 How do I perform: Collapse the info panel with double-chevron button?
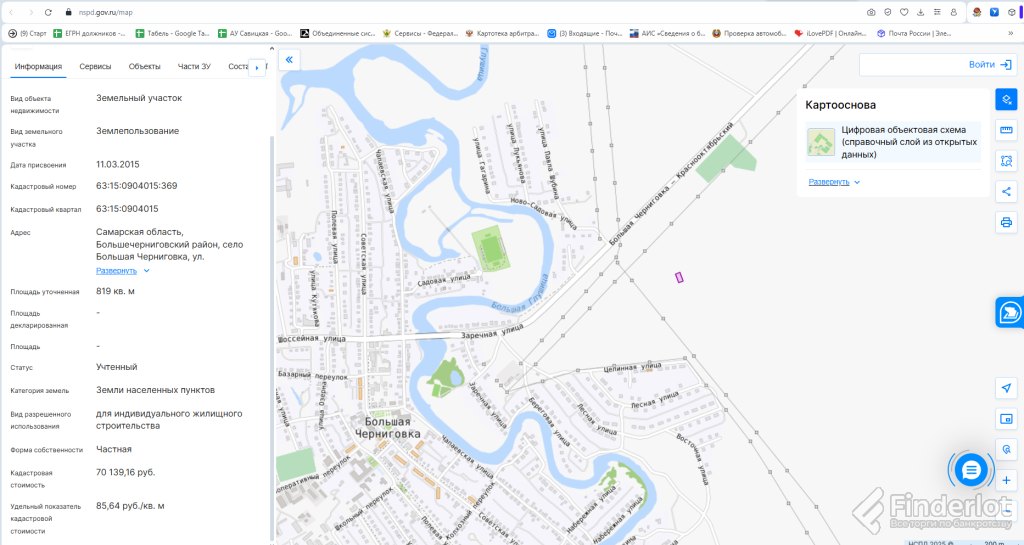pos(289,60)
